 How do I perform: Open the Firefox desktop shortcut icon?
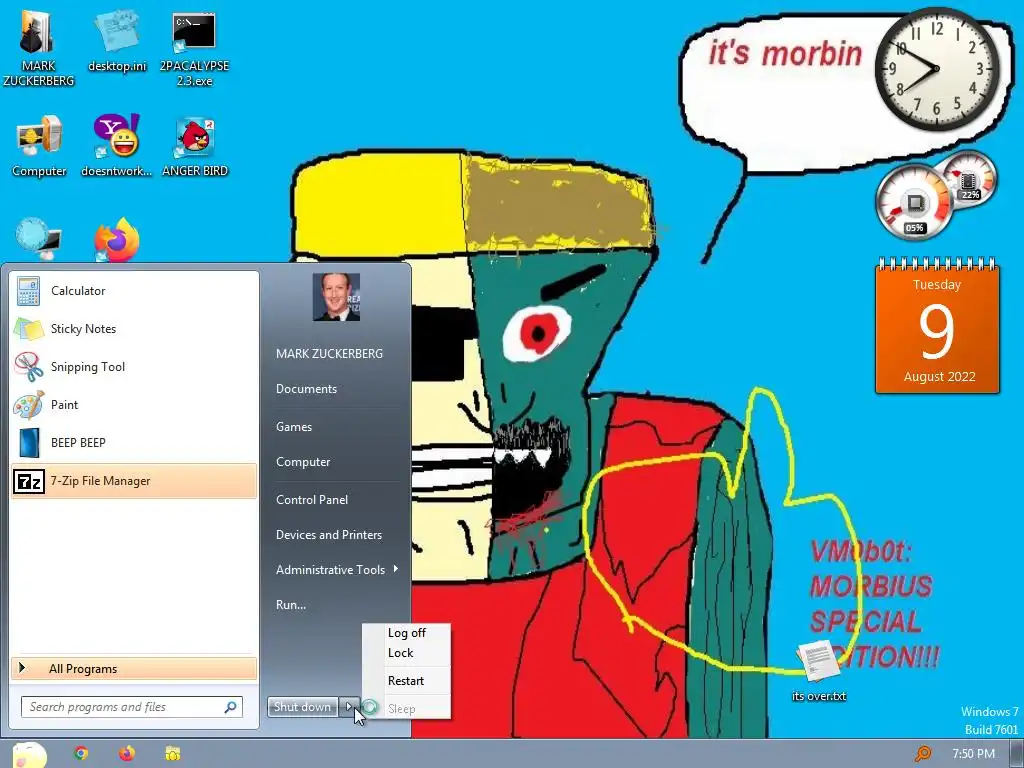point(118,240)
